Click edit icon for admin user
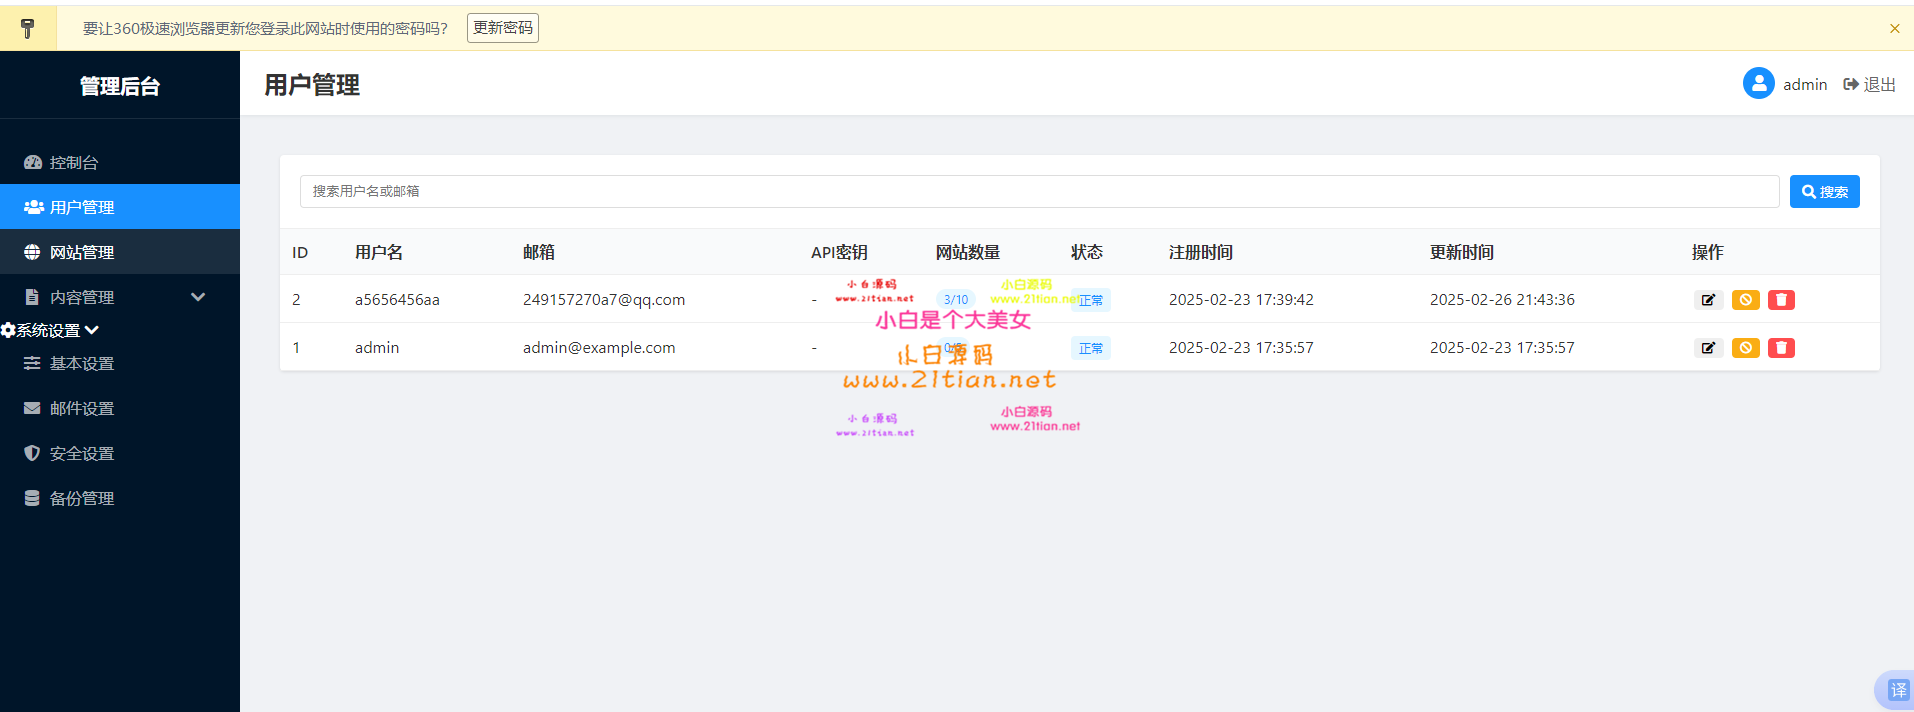1914x712 pixels. pos(1708,348)
